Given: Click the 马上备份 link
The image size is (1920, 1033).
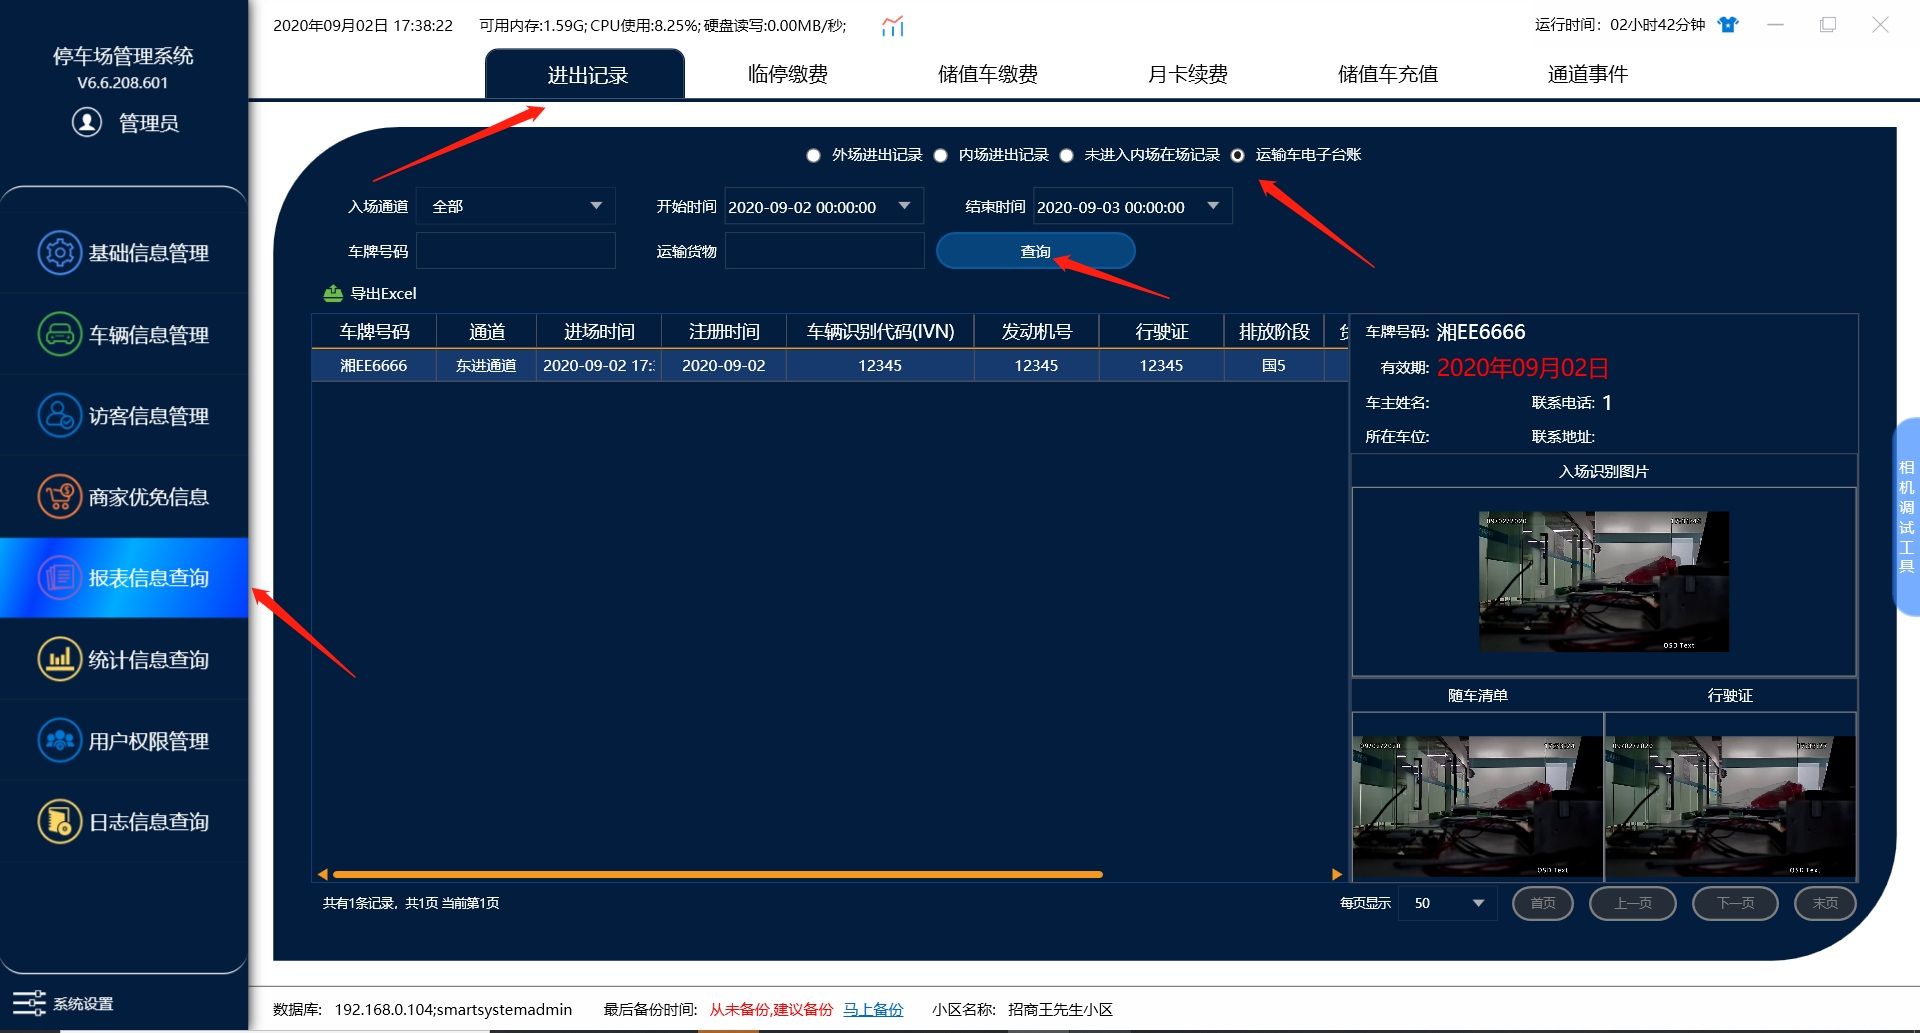Looking at the screenshot, I should point(873,1009).
